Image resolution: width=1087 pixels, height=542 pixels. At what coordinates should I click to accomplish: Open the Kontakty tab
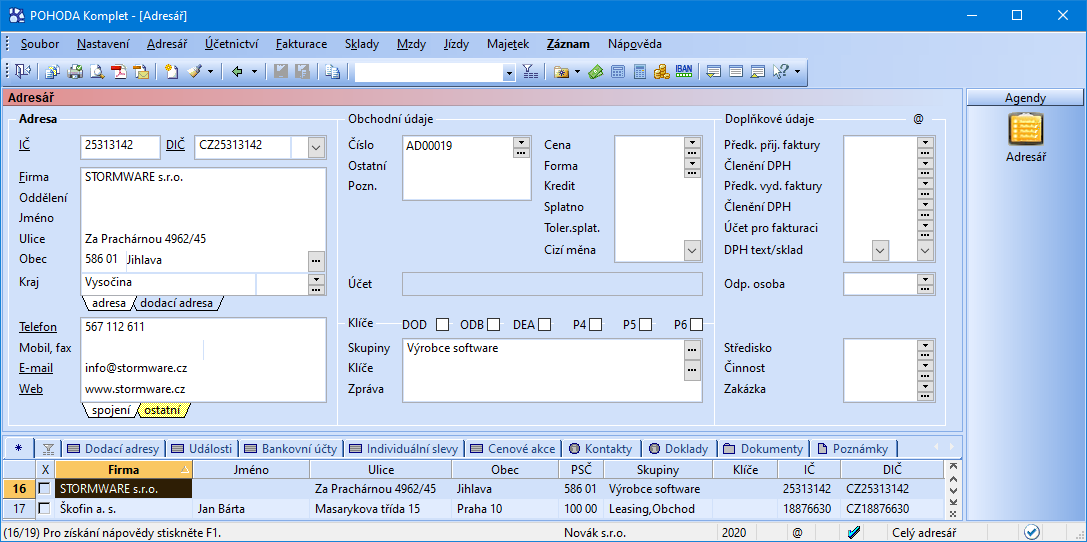click(x=600, y=448)
